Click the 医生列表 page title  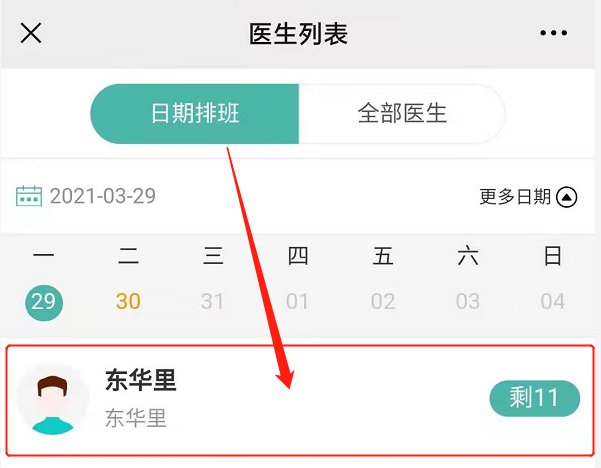pyautogui.click(x=298, y=34)
